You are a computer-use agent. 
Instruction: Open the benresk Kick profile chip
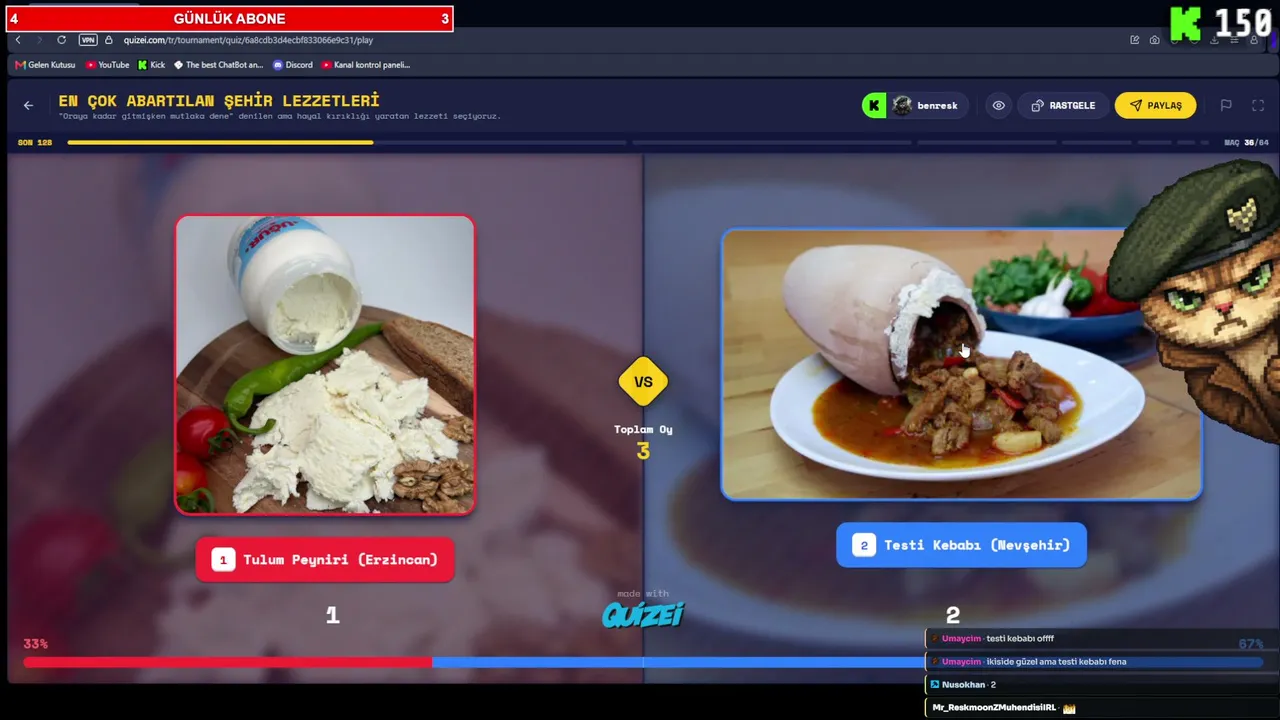click(914, 105)
